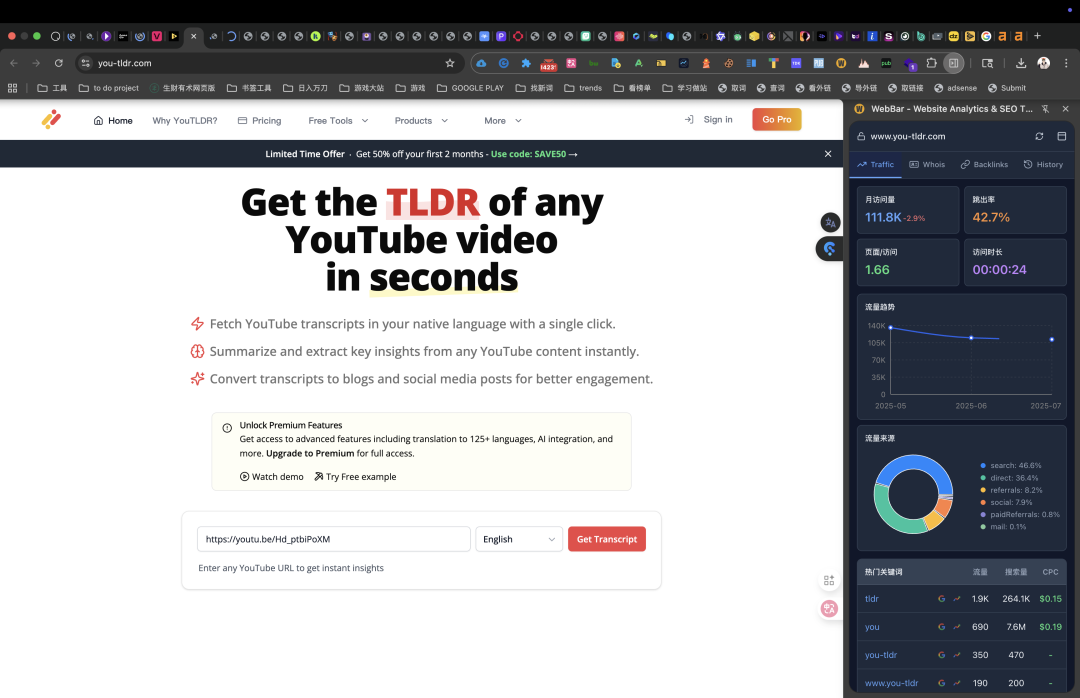Open the trends bookmarks folder

(x=583, y=88)
